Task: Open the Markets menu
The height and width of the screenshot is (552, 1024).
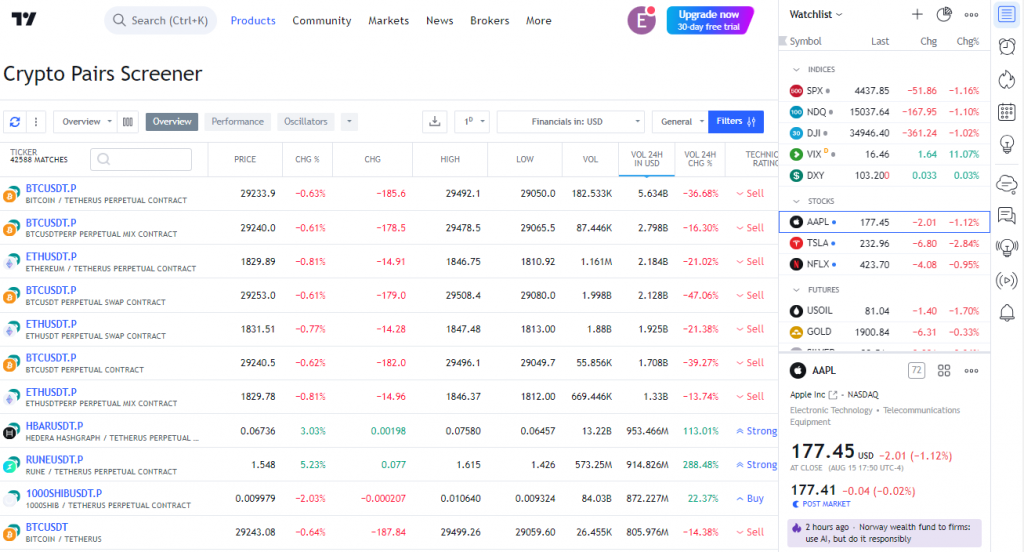Action: pos(388,20)
